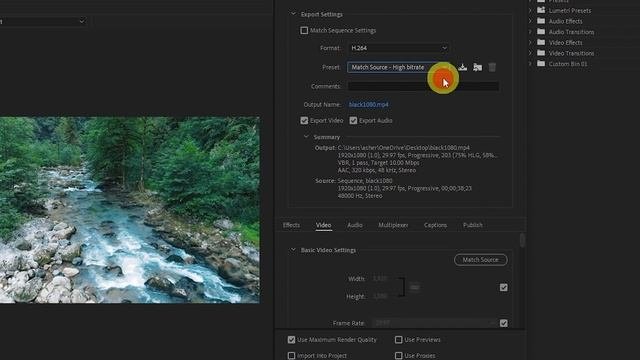Select the Custom Bin 01 label
Viewport: 640px width, 360px height.
(568, 64)
